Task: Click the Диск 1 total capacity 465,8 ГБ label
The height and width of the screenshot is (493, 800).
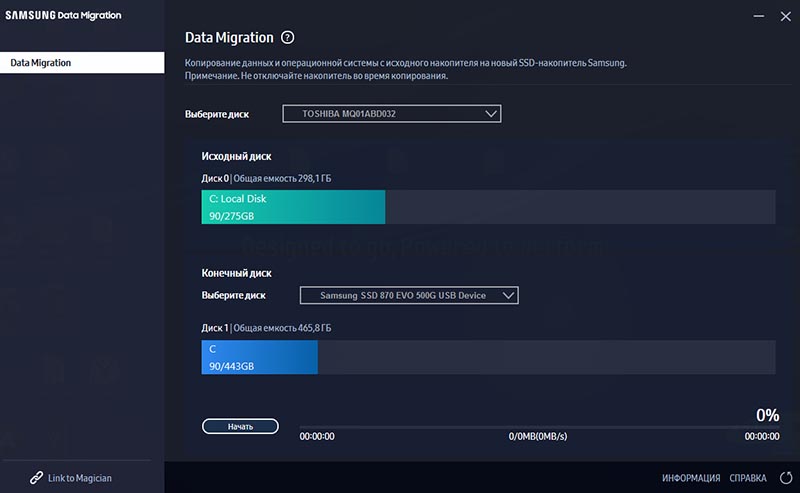Action: [266, 328]
